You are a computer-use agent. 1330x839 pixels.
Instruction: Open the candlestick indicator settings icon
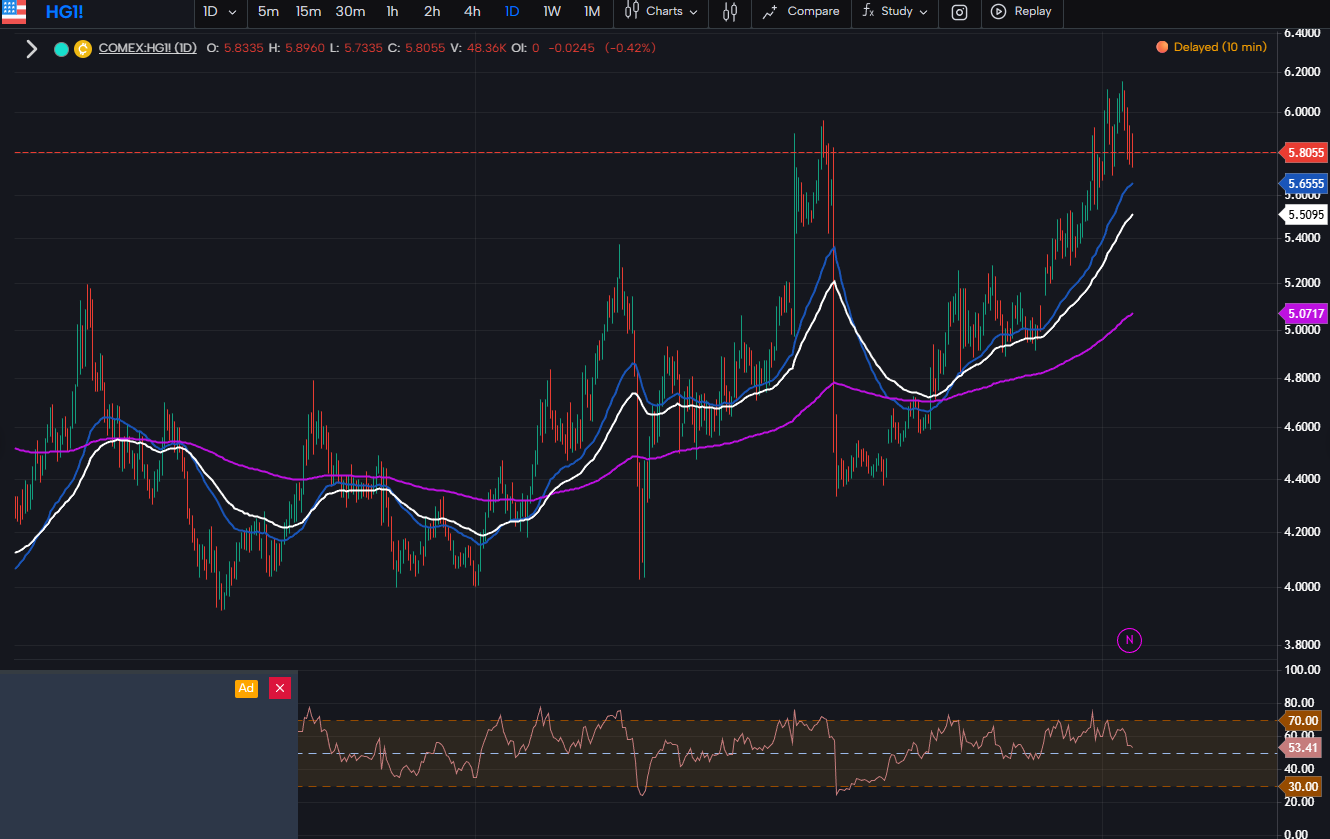point(730,12)
